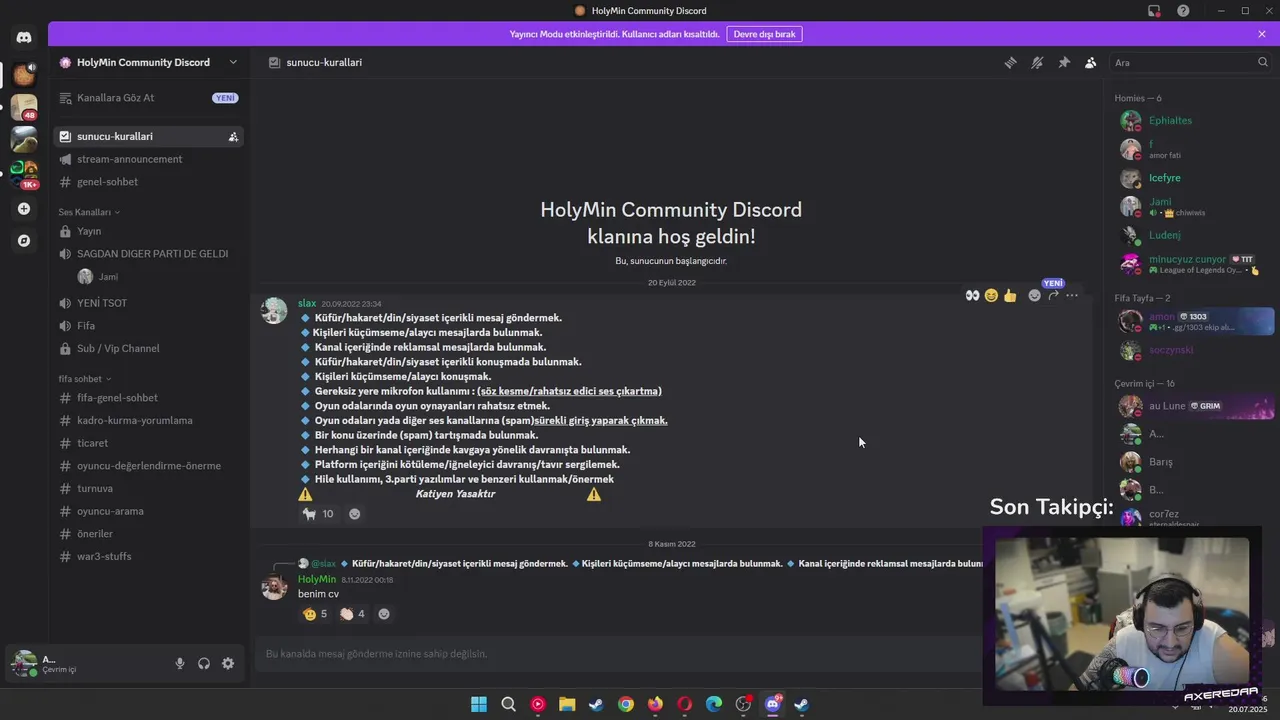1280x720 pixels.
Task: Dismiss the streamer mode banner
Action: tap(1262, 34)
